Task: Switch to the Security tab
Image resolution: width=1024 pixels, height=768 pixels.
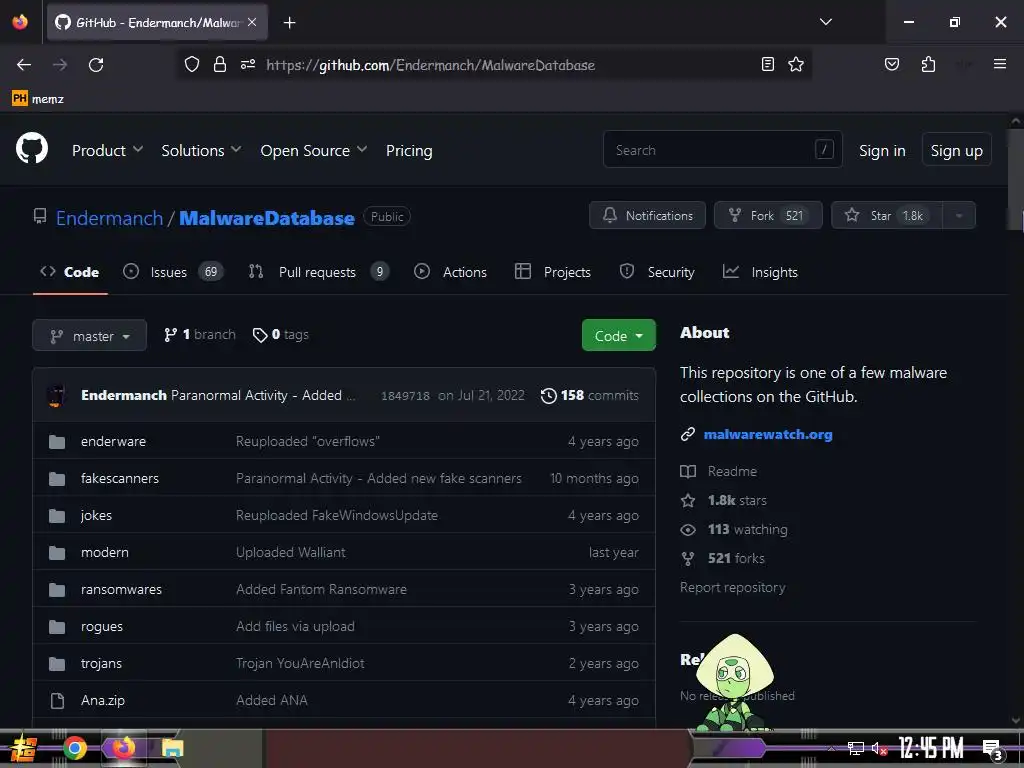Action: (x=657, y=272)
